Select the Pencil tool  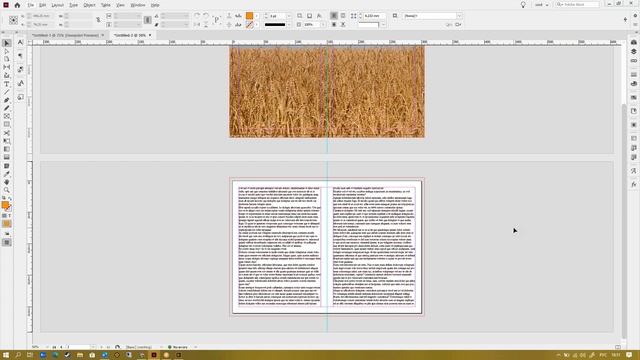7,109
